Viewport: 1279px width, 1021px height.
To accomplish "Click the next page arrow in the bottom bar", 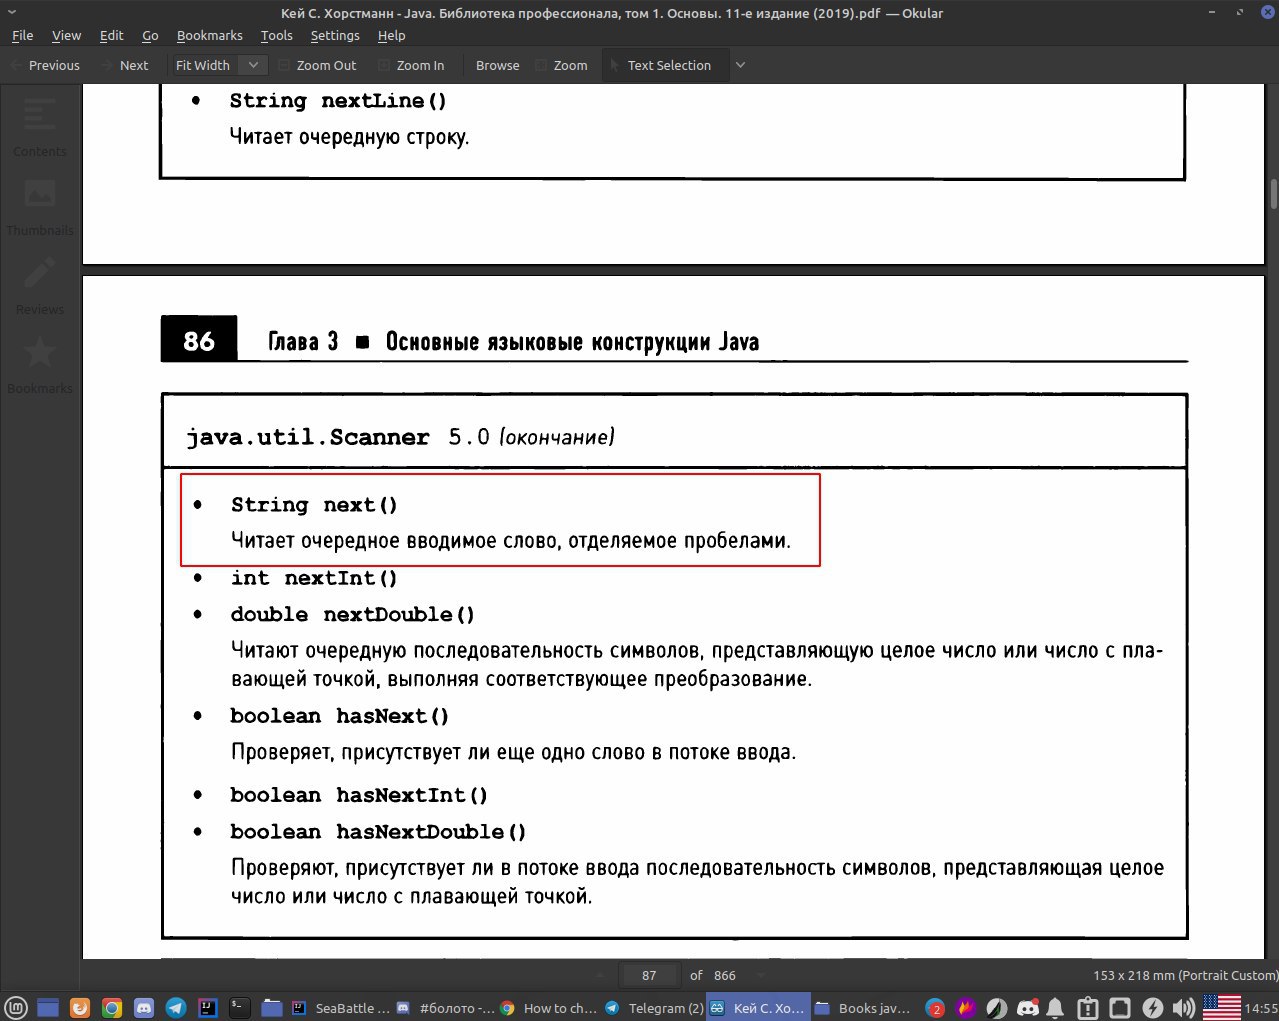I will point(761,975).
